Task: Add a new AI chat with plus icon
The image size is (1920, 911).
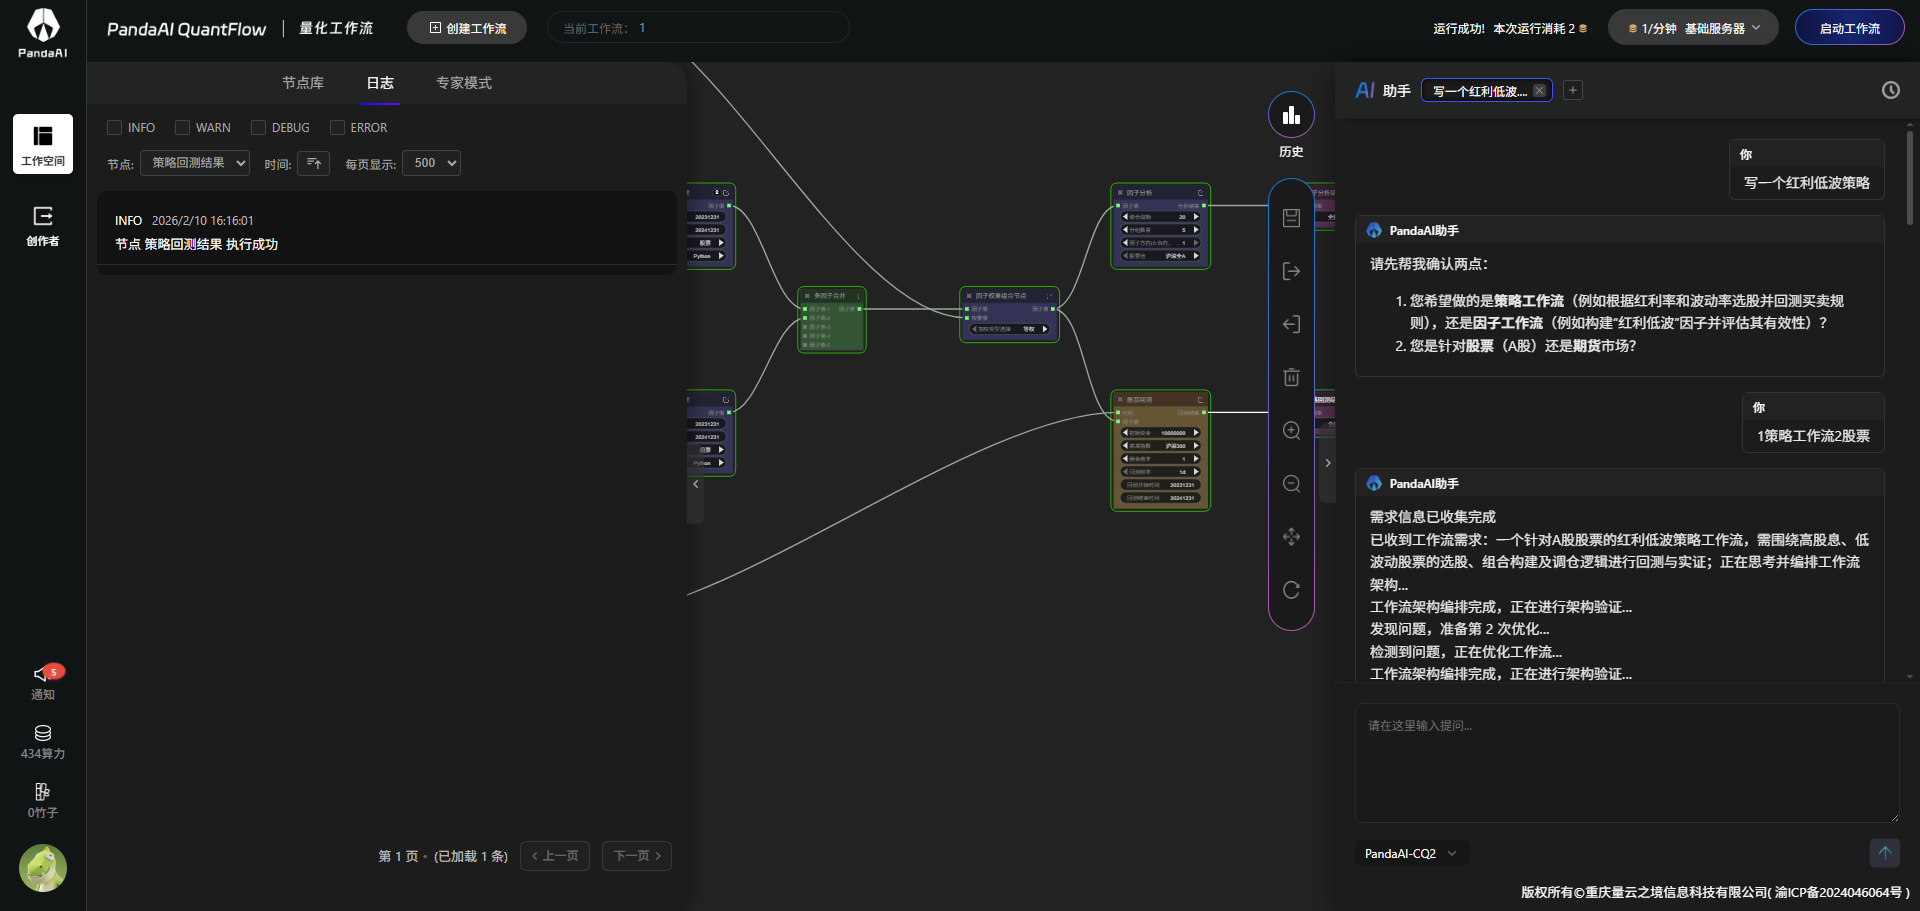Action: coord(1573,90)
